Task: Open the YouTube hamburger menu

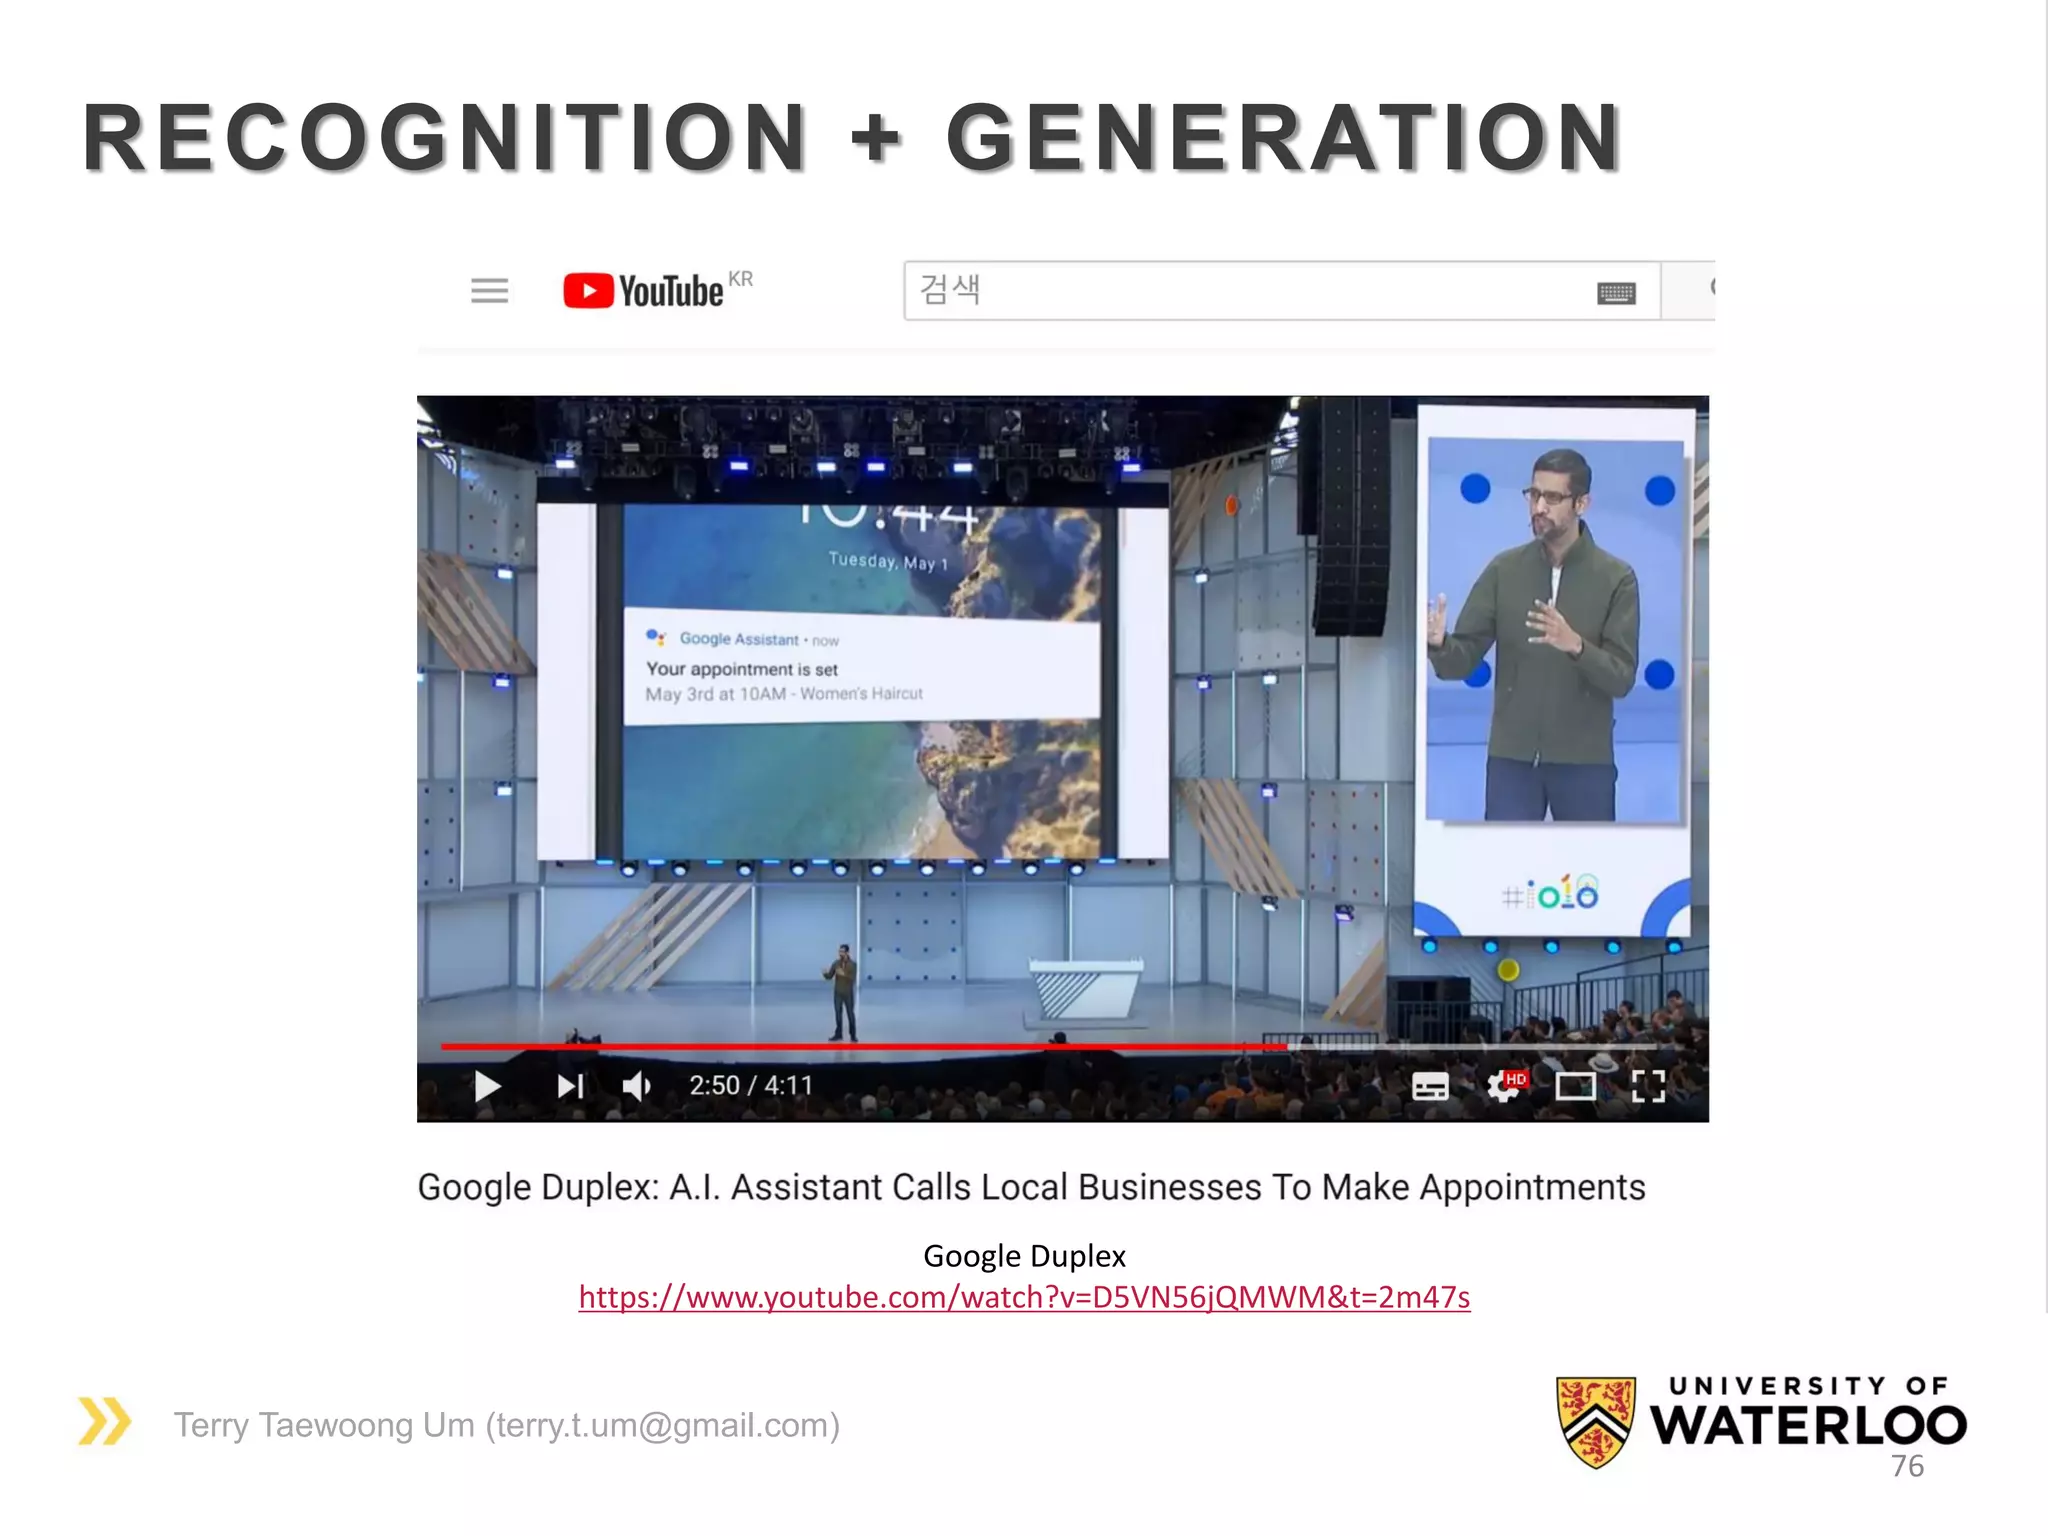Action: [x=489, y=291]
